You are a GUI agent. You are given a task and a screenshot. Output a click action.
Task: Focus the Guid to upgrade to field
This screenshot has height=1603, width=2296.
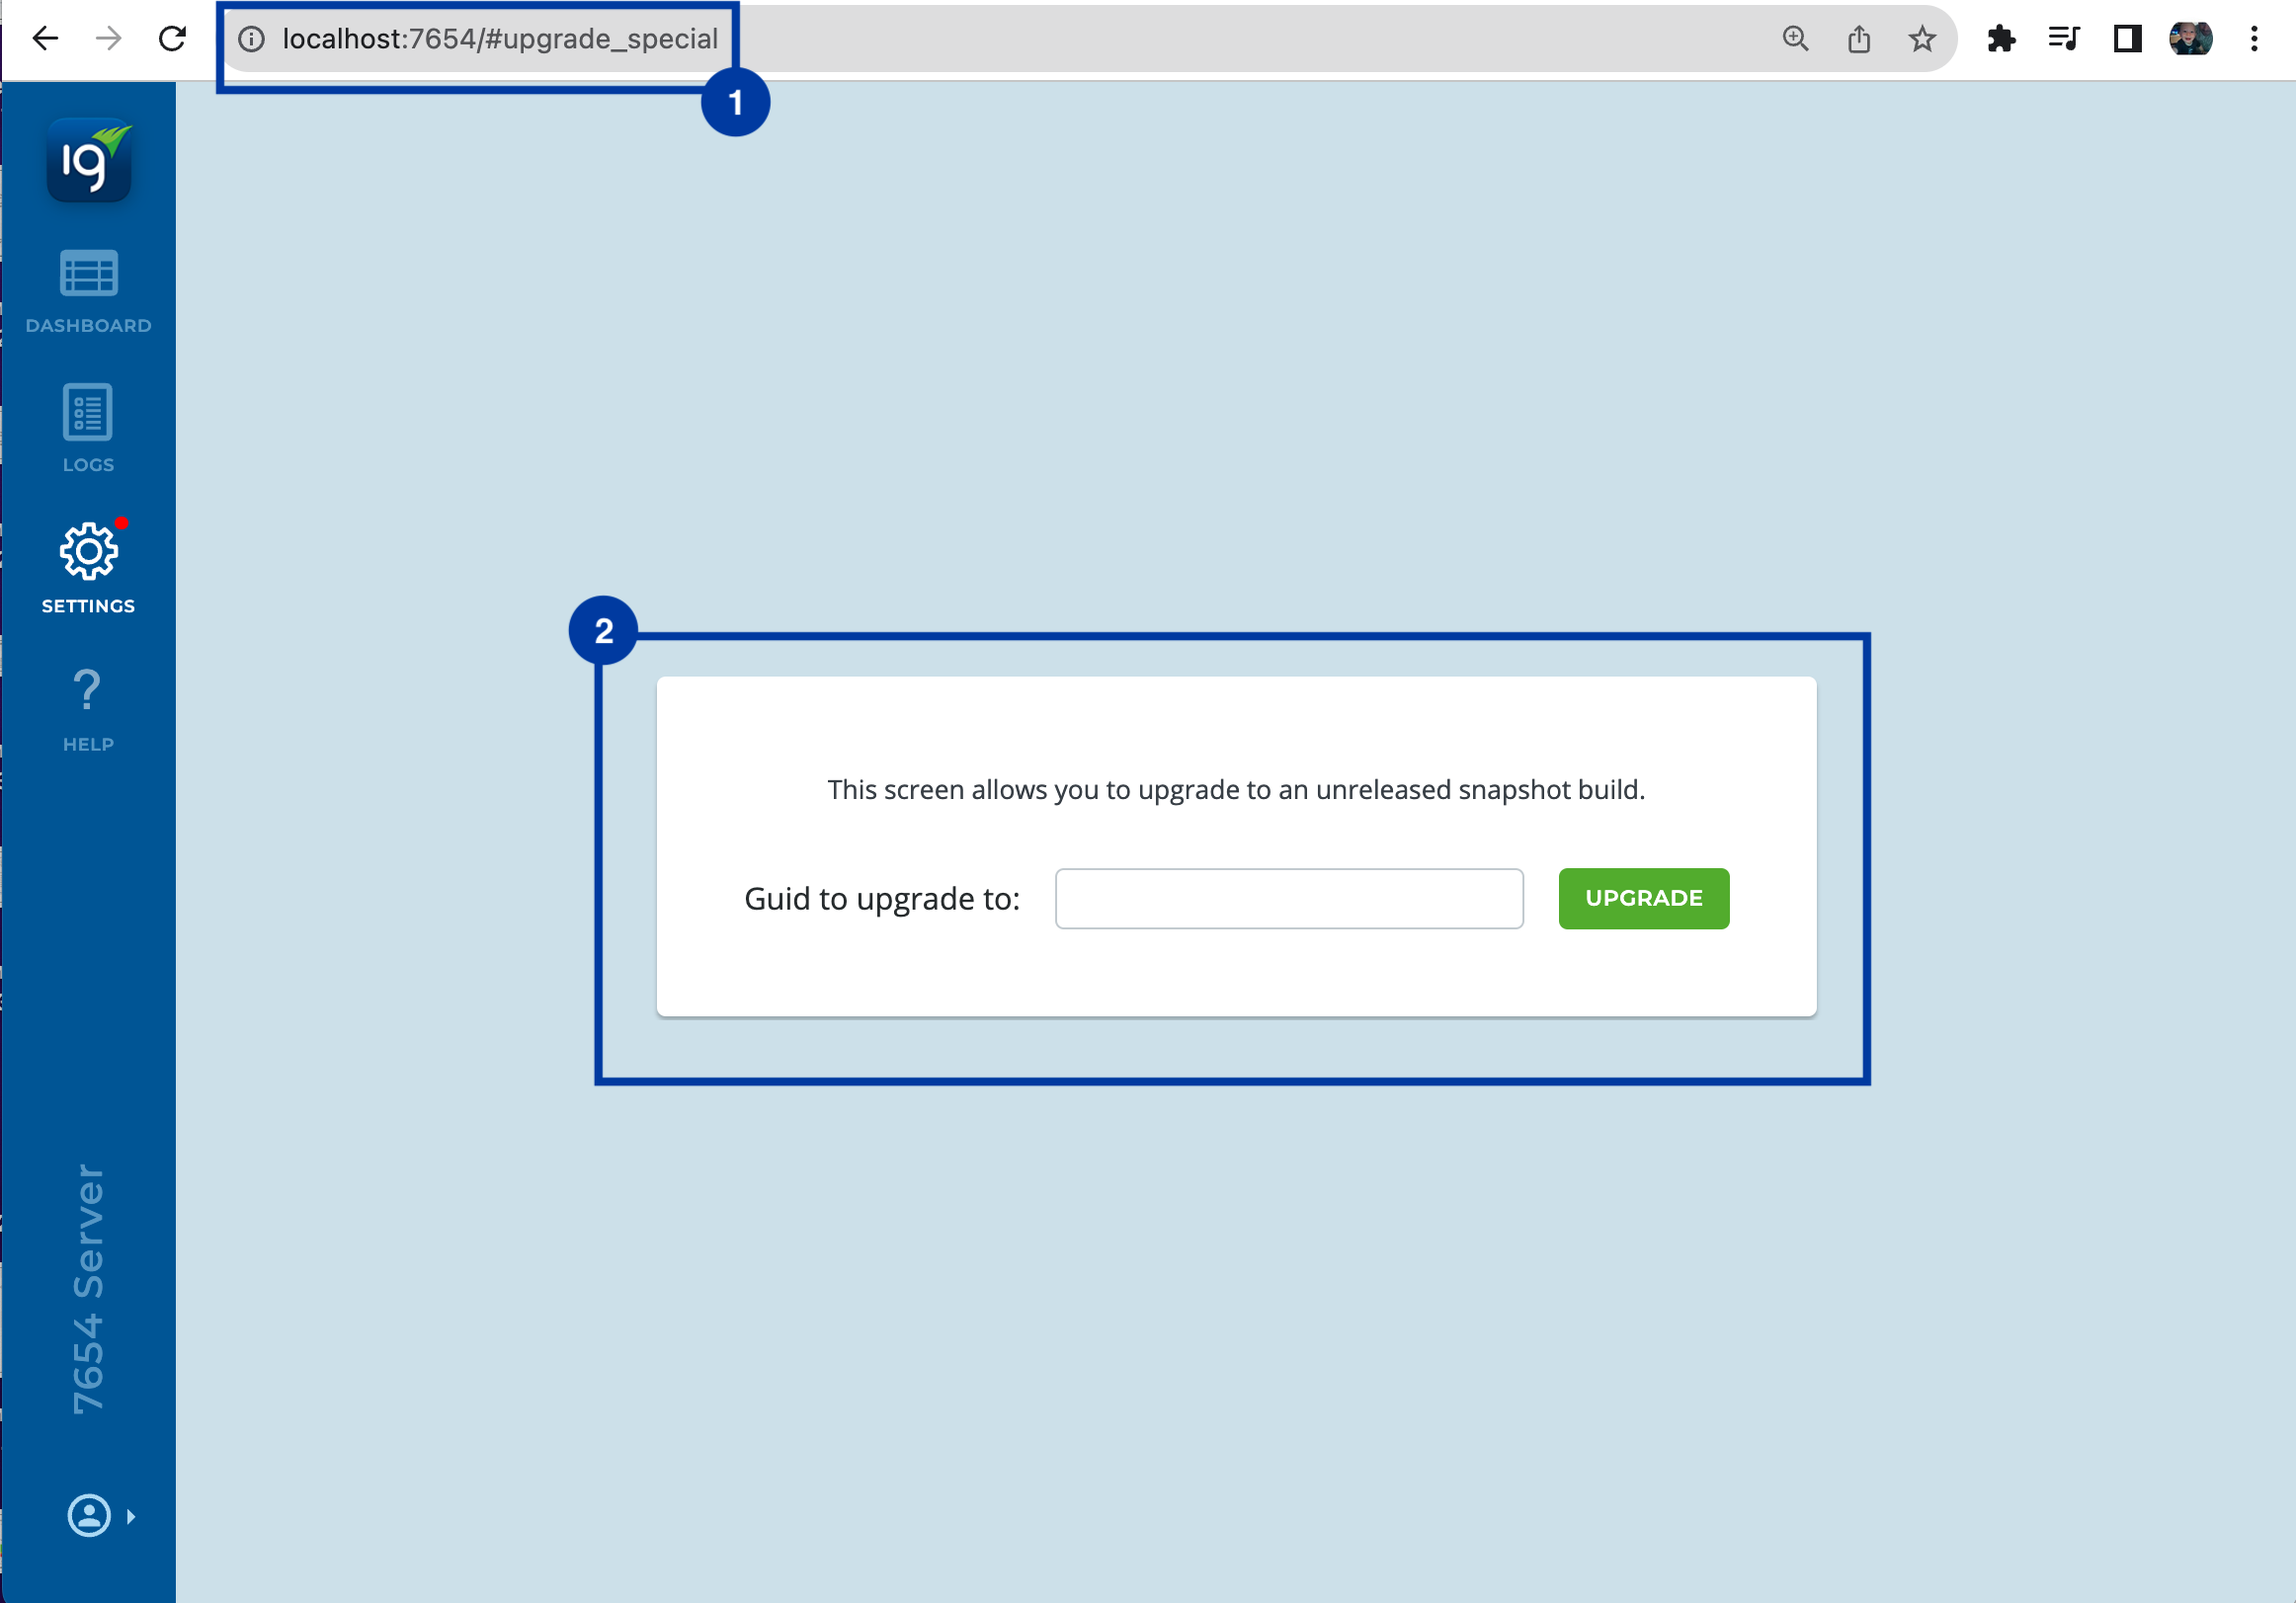[x=1288, y=898]
